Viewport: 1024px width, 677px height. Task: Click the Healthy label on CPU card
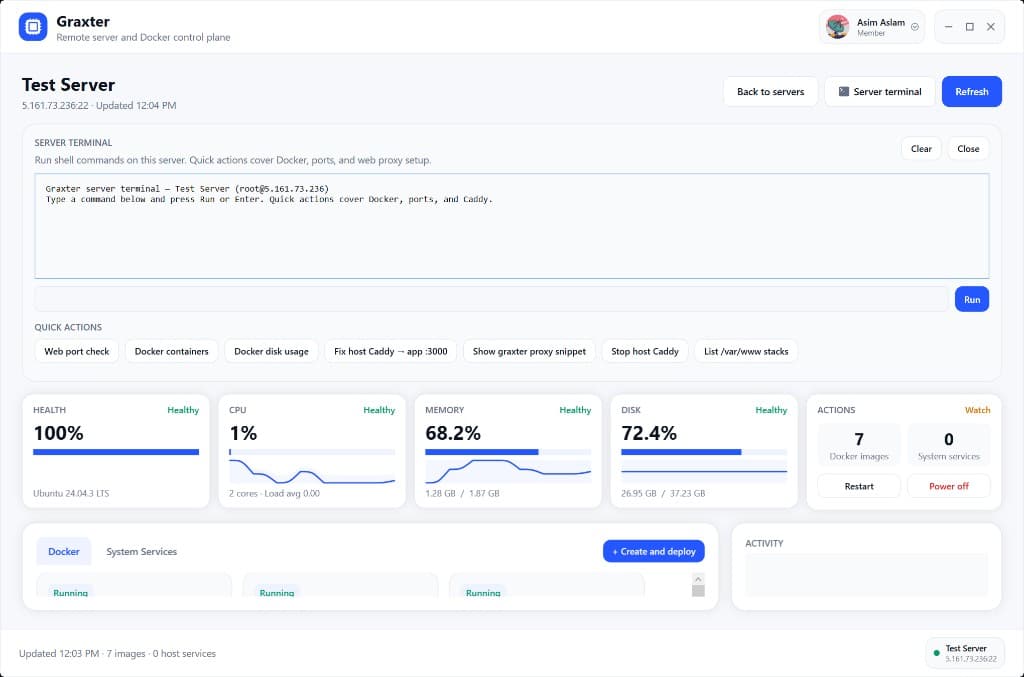tap(379, 410)
